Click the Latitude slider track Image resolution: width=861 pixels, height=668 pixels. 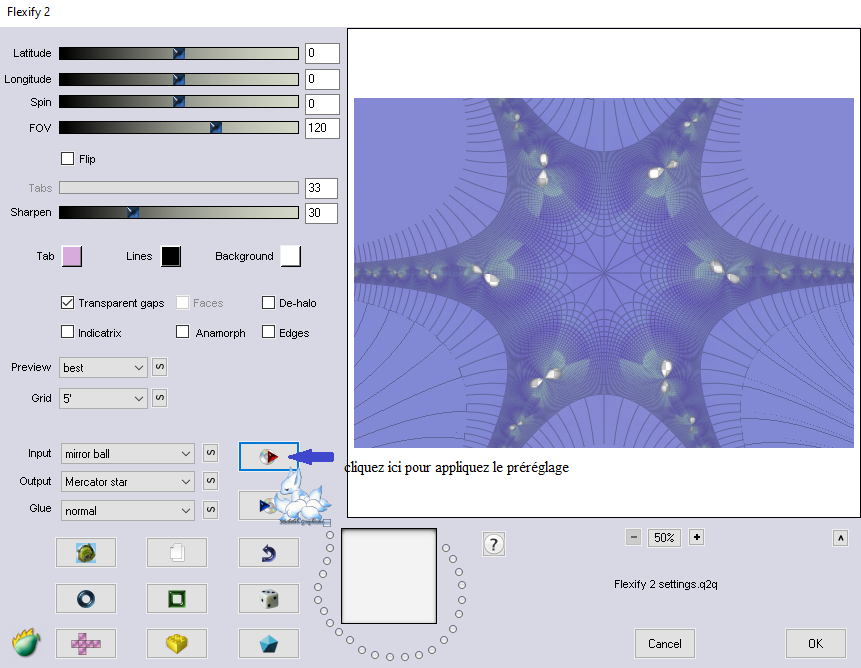point(178,53)
